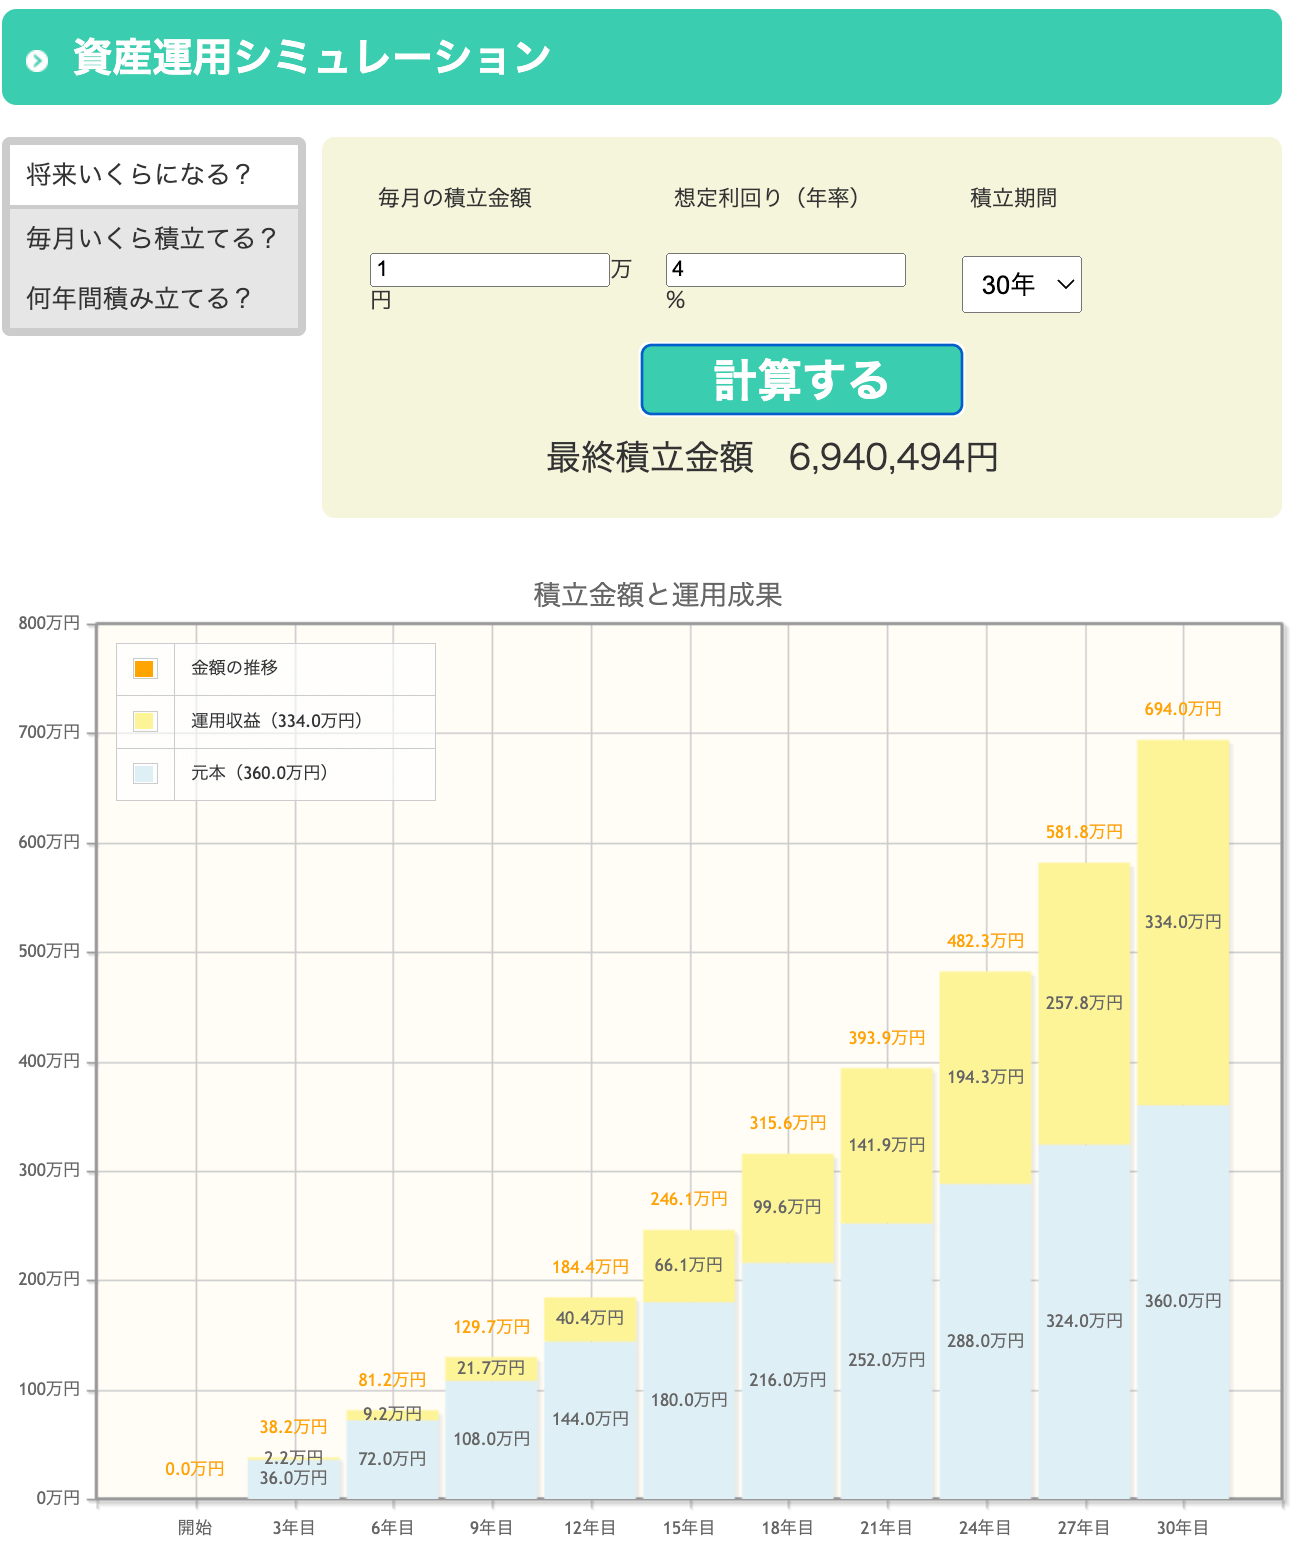Open the 何年間積み立てる？ tab
The height and width of the screenshot is (1550, 1294).
pos(154,298)
